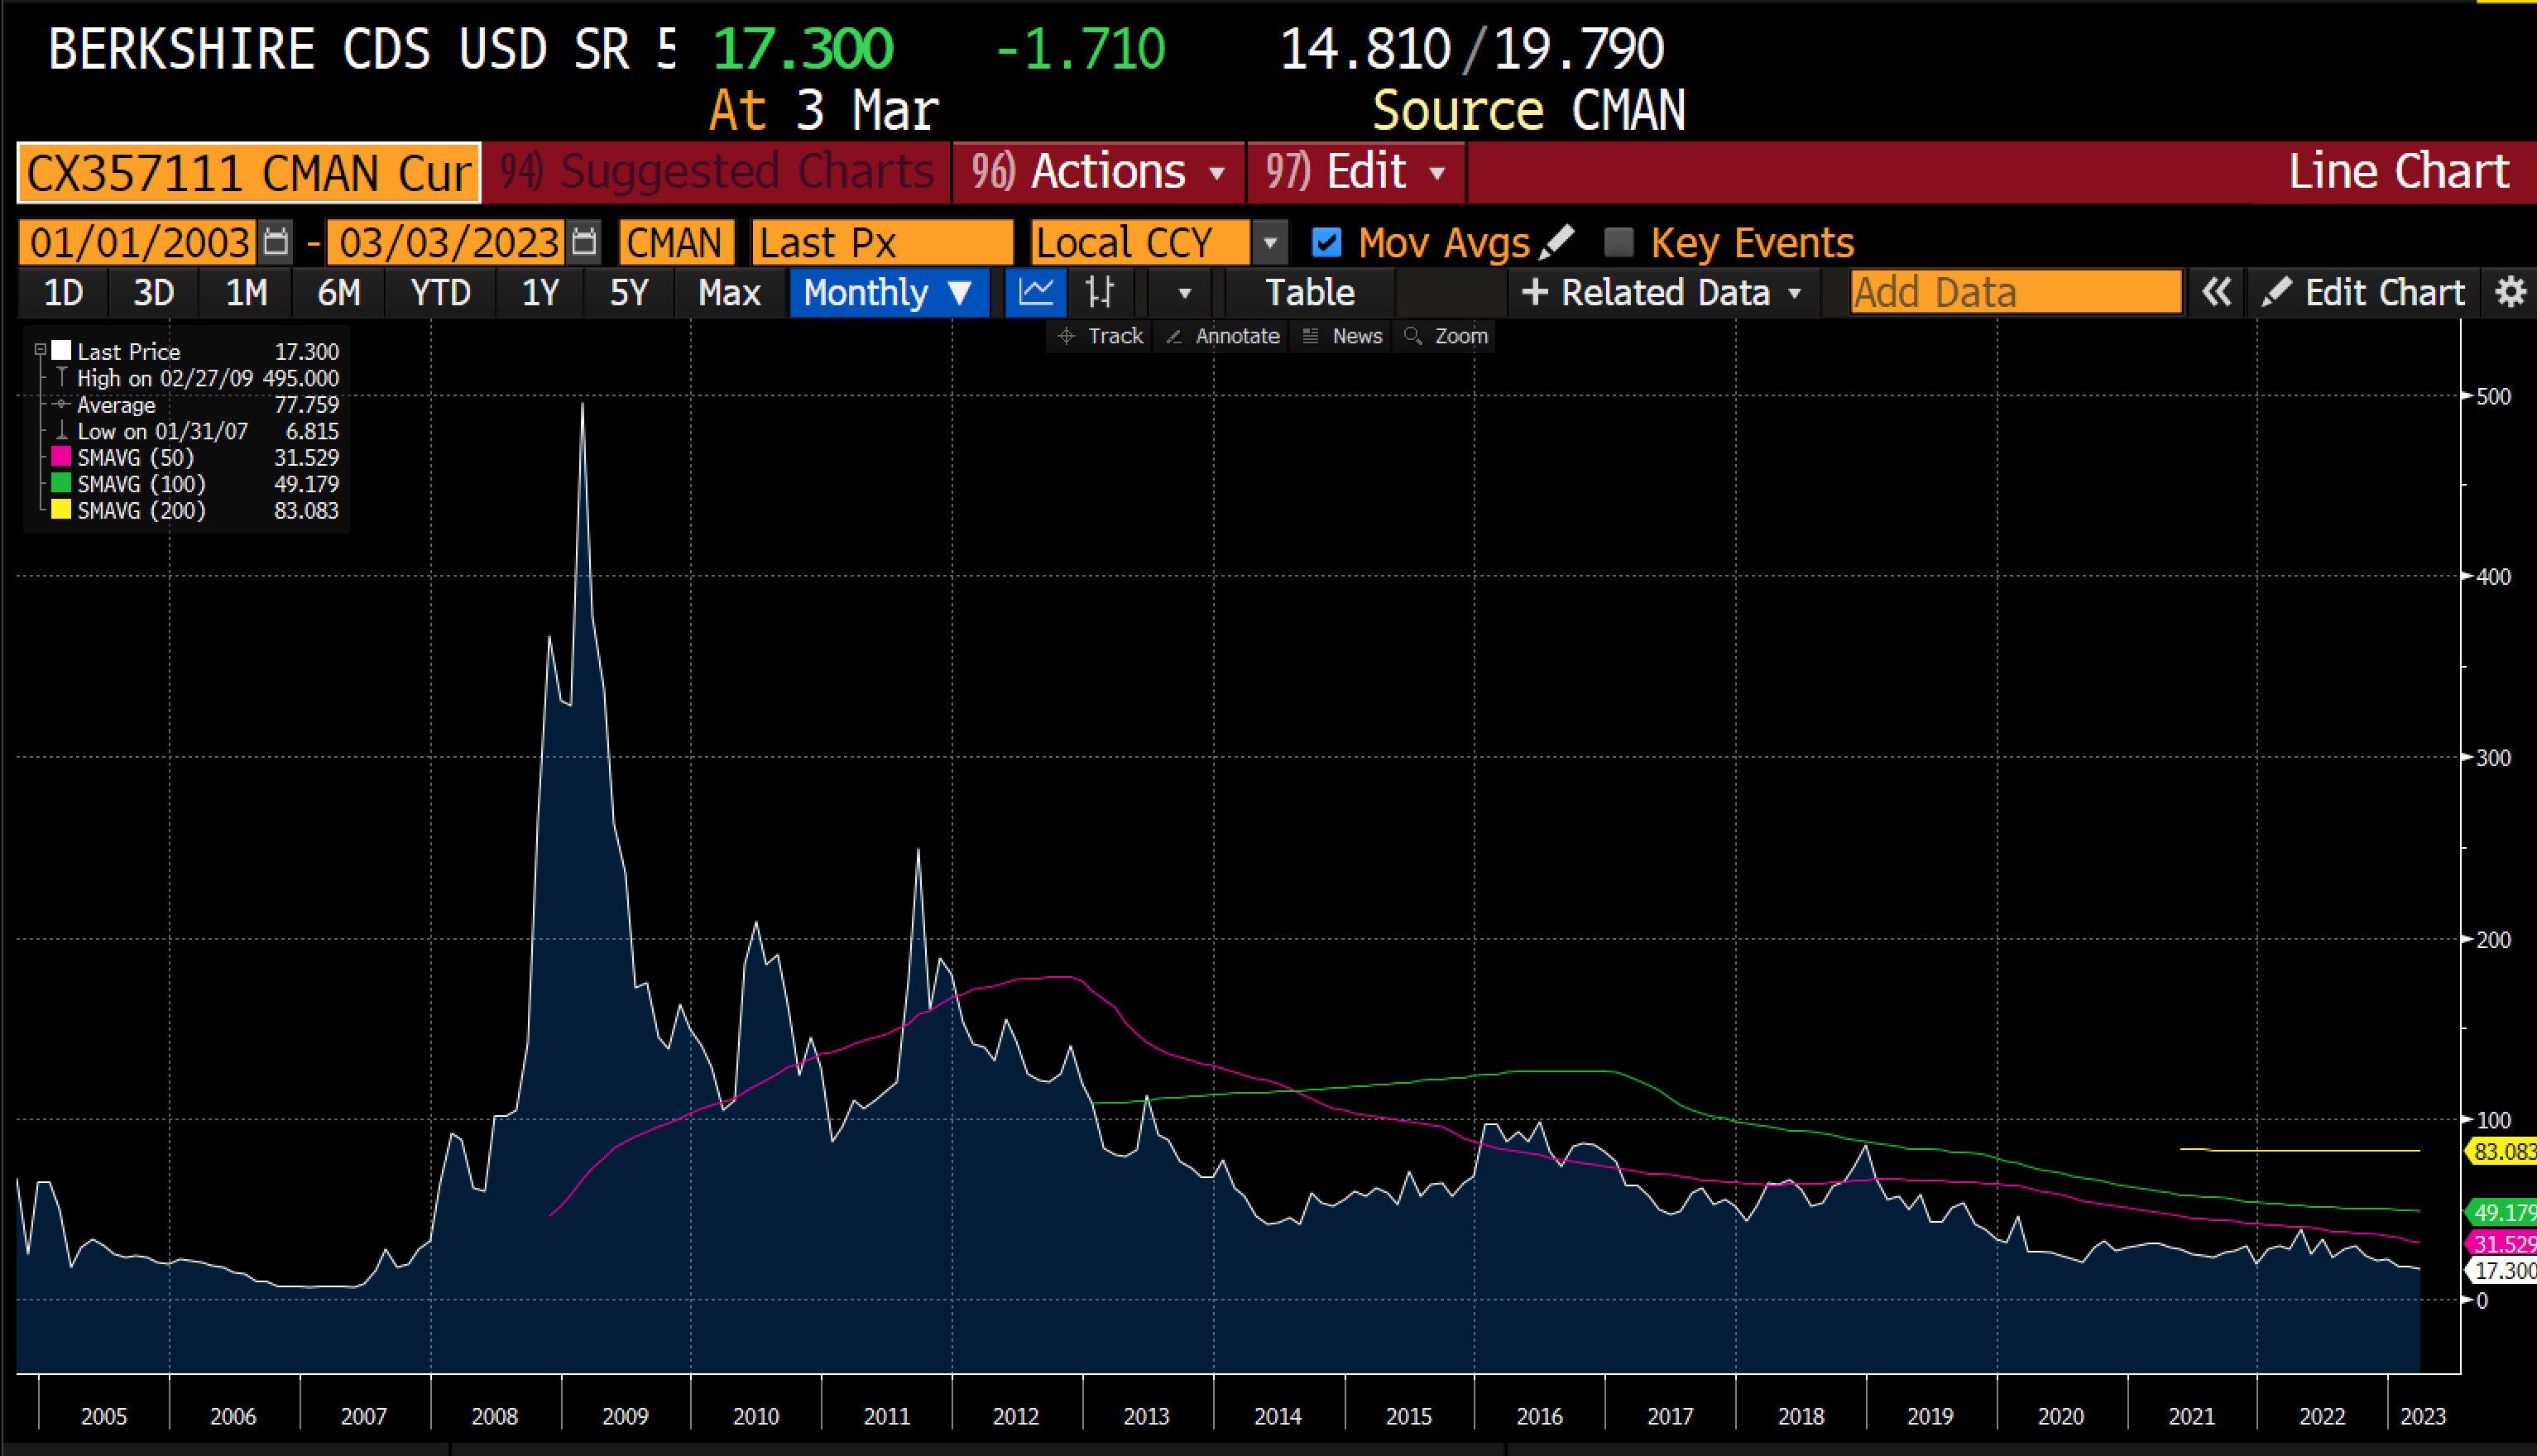The image size is (2537, 1456).
Task: Collapse the Last Price legend tree
Action: [41, 350]
